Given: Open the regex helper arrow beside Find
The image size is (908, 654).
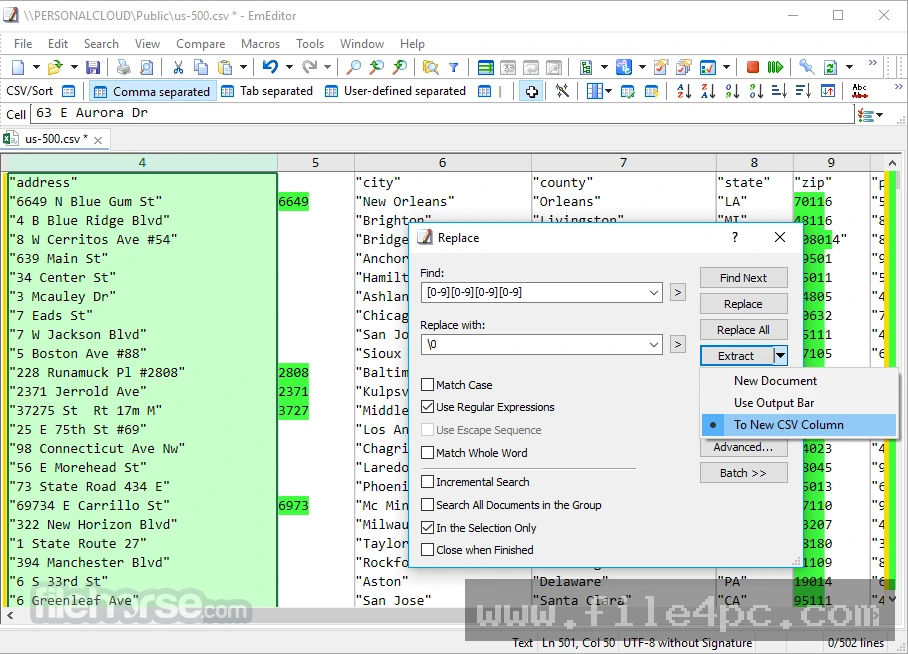Looking at the screenshot, I should click(678, 293).
